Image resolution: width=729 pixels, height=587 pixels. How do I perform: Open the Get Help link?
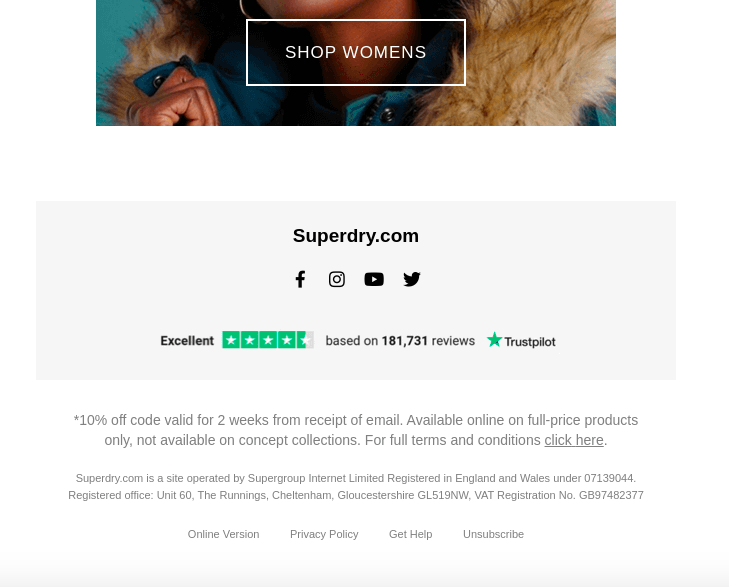coord(411,534)
